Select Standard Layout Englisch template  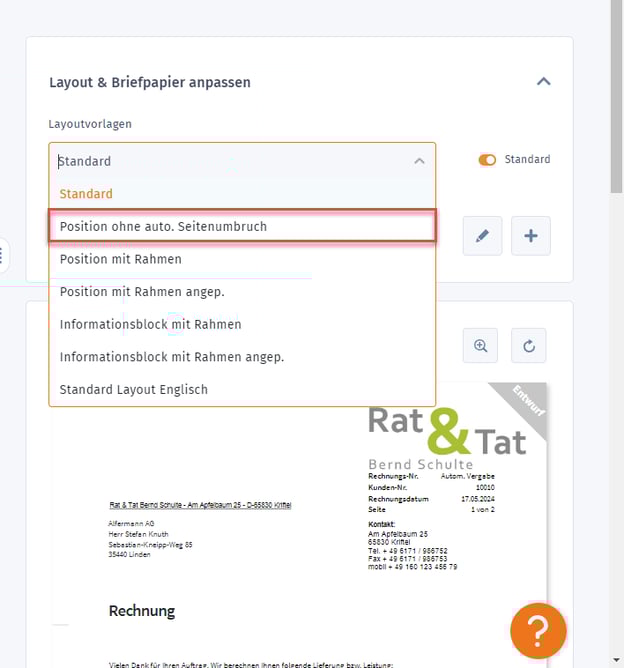click(x=134, y=389)
